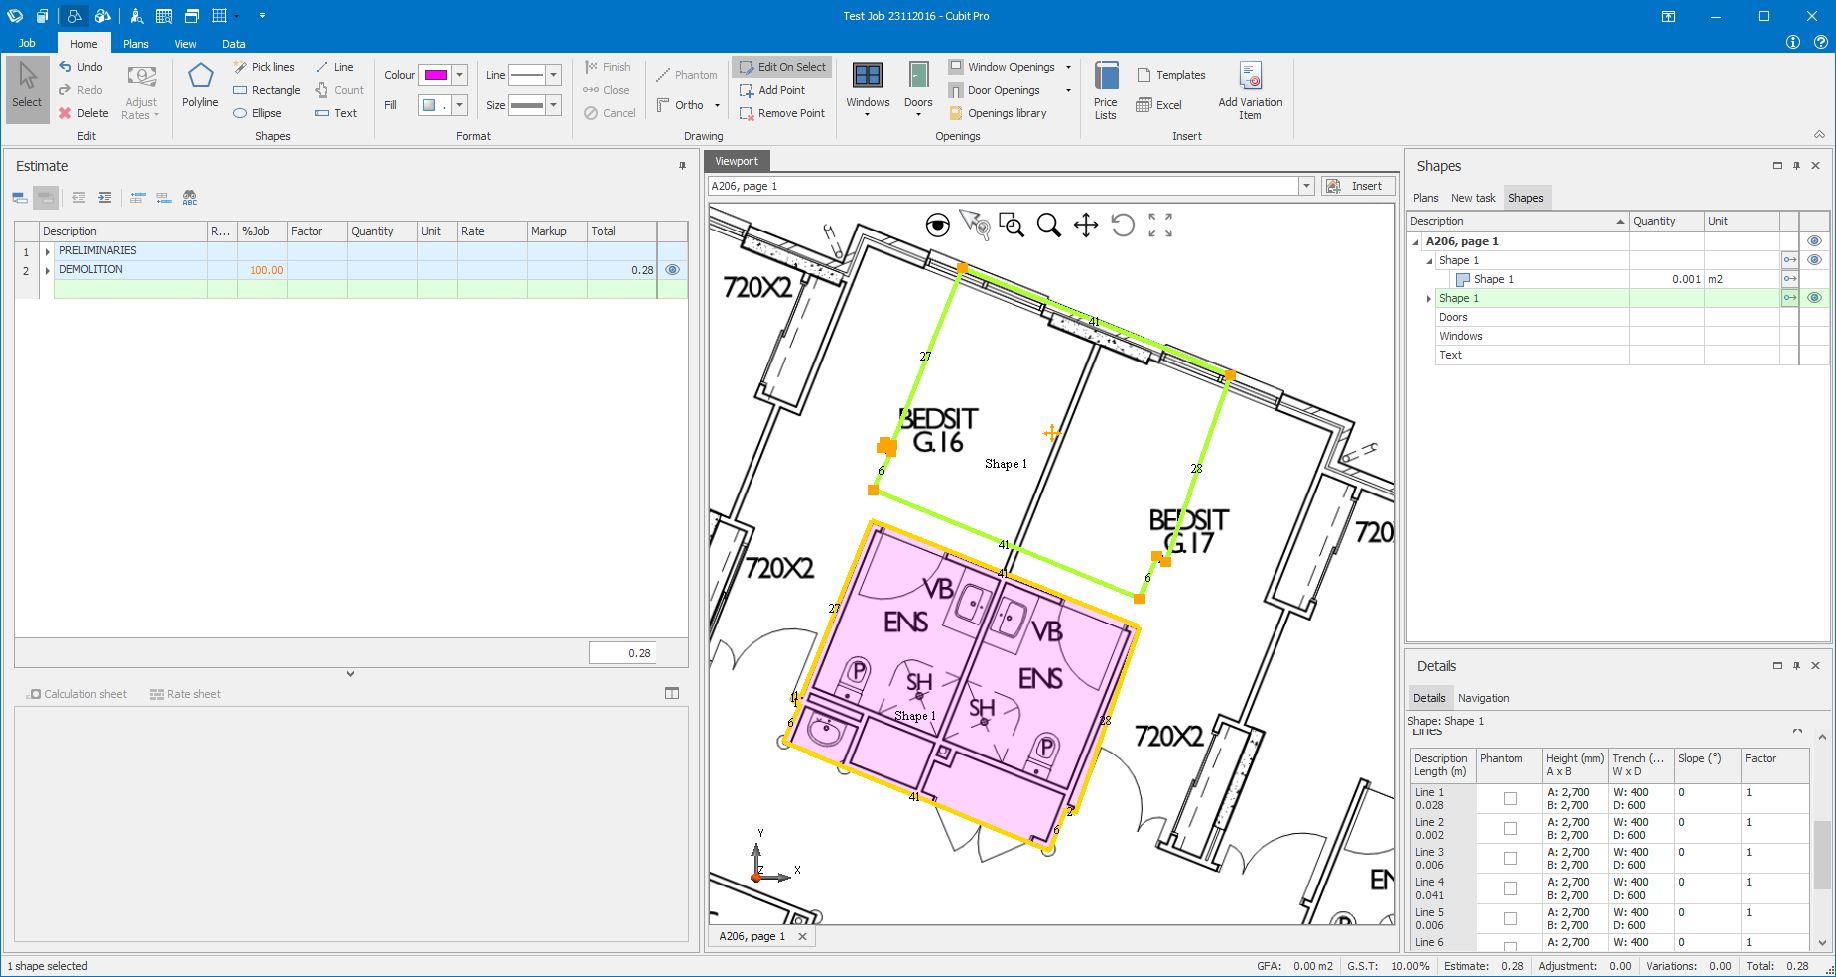1836x977 pixels.
Task: Switch to the Navigation tab
Action: [x=1483, y=698]
